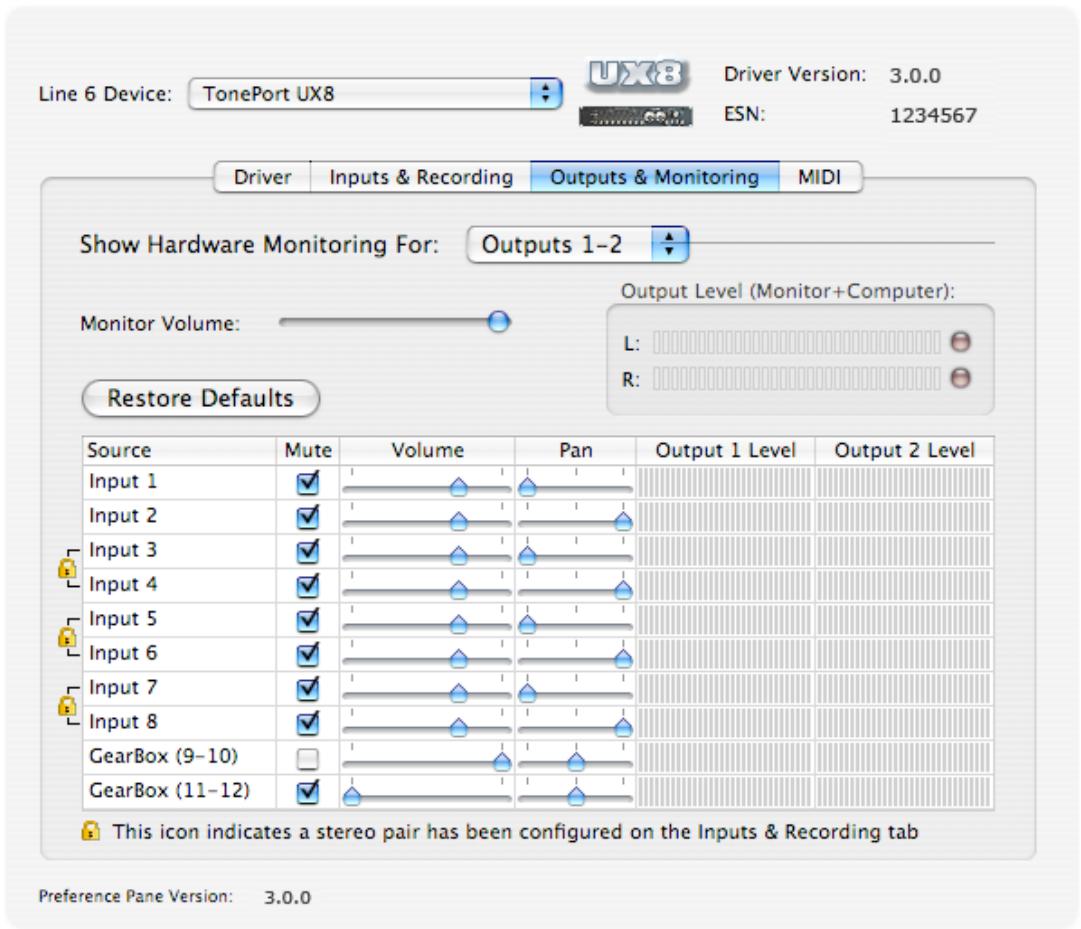Toggle the Mute checkbox for Input 2
Viewport: 1081px width, 929px height.
(307, 517)
